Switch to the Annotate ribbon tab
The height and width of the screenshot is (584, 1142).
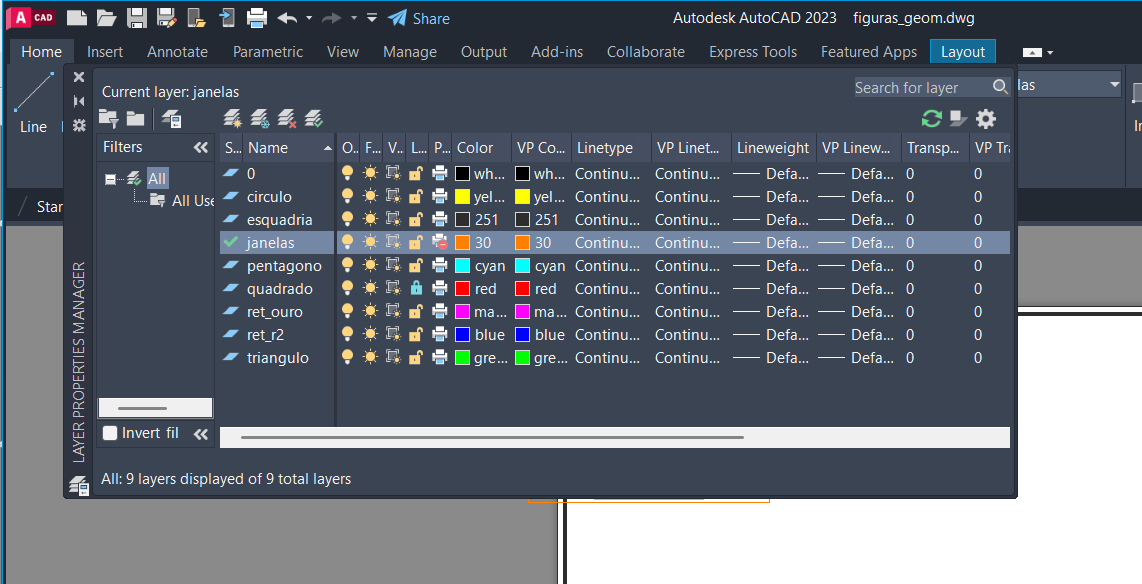tap(177, 52)
